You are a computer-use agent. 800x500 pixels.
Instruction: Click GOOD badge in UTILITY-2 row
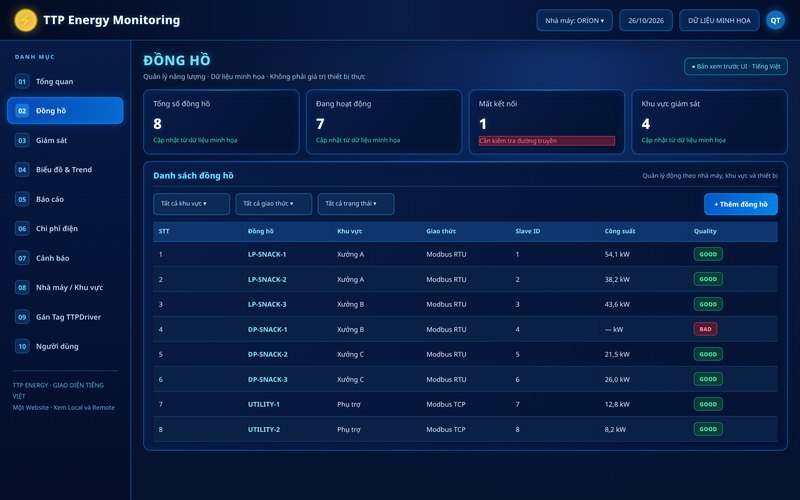(708, 429)
